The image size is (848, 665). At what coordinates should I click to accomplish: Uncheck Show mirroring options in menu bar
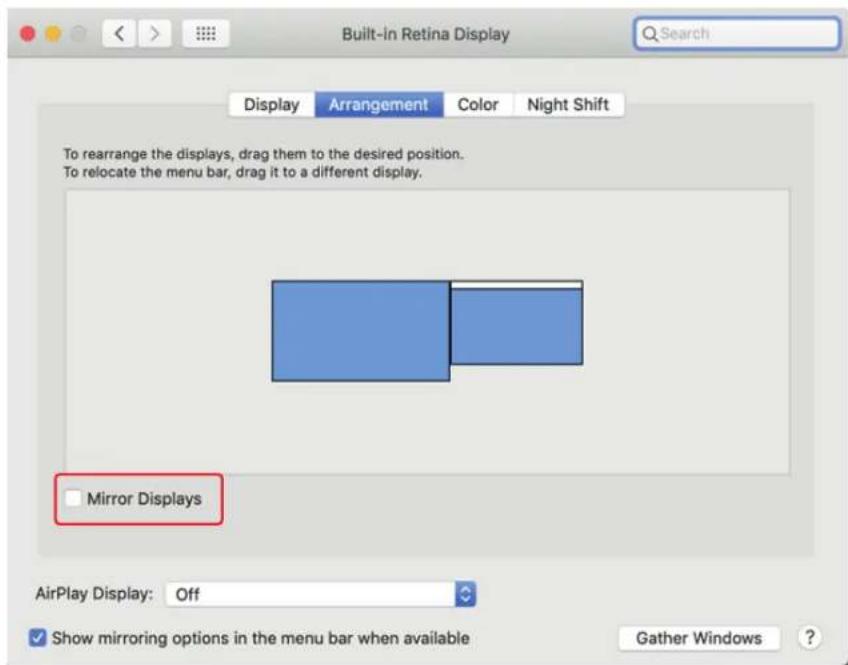point(37,637)
